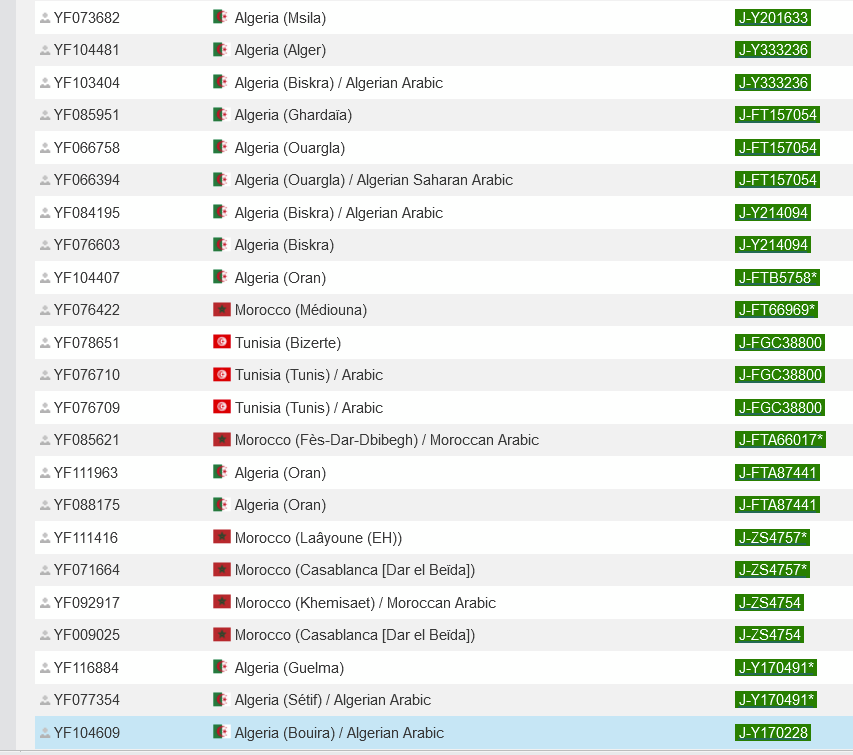This screenshot has width=853, height=755.
Task: Click person icon beside YF073682
Action: tap(45, 18)
